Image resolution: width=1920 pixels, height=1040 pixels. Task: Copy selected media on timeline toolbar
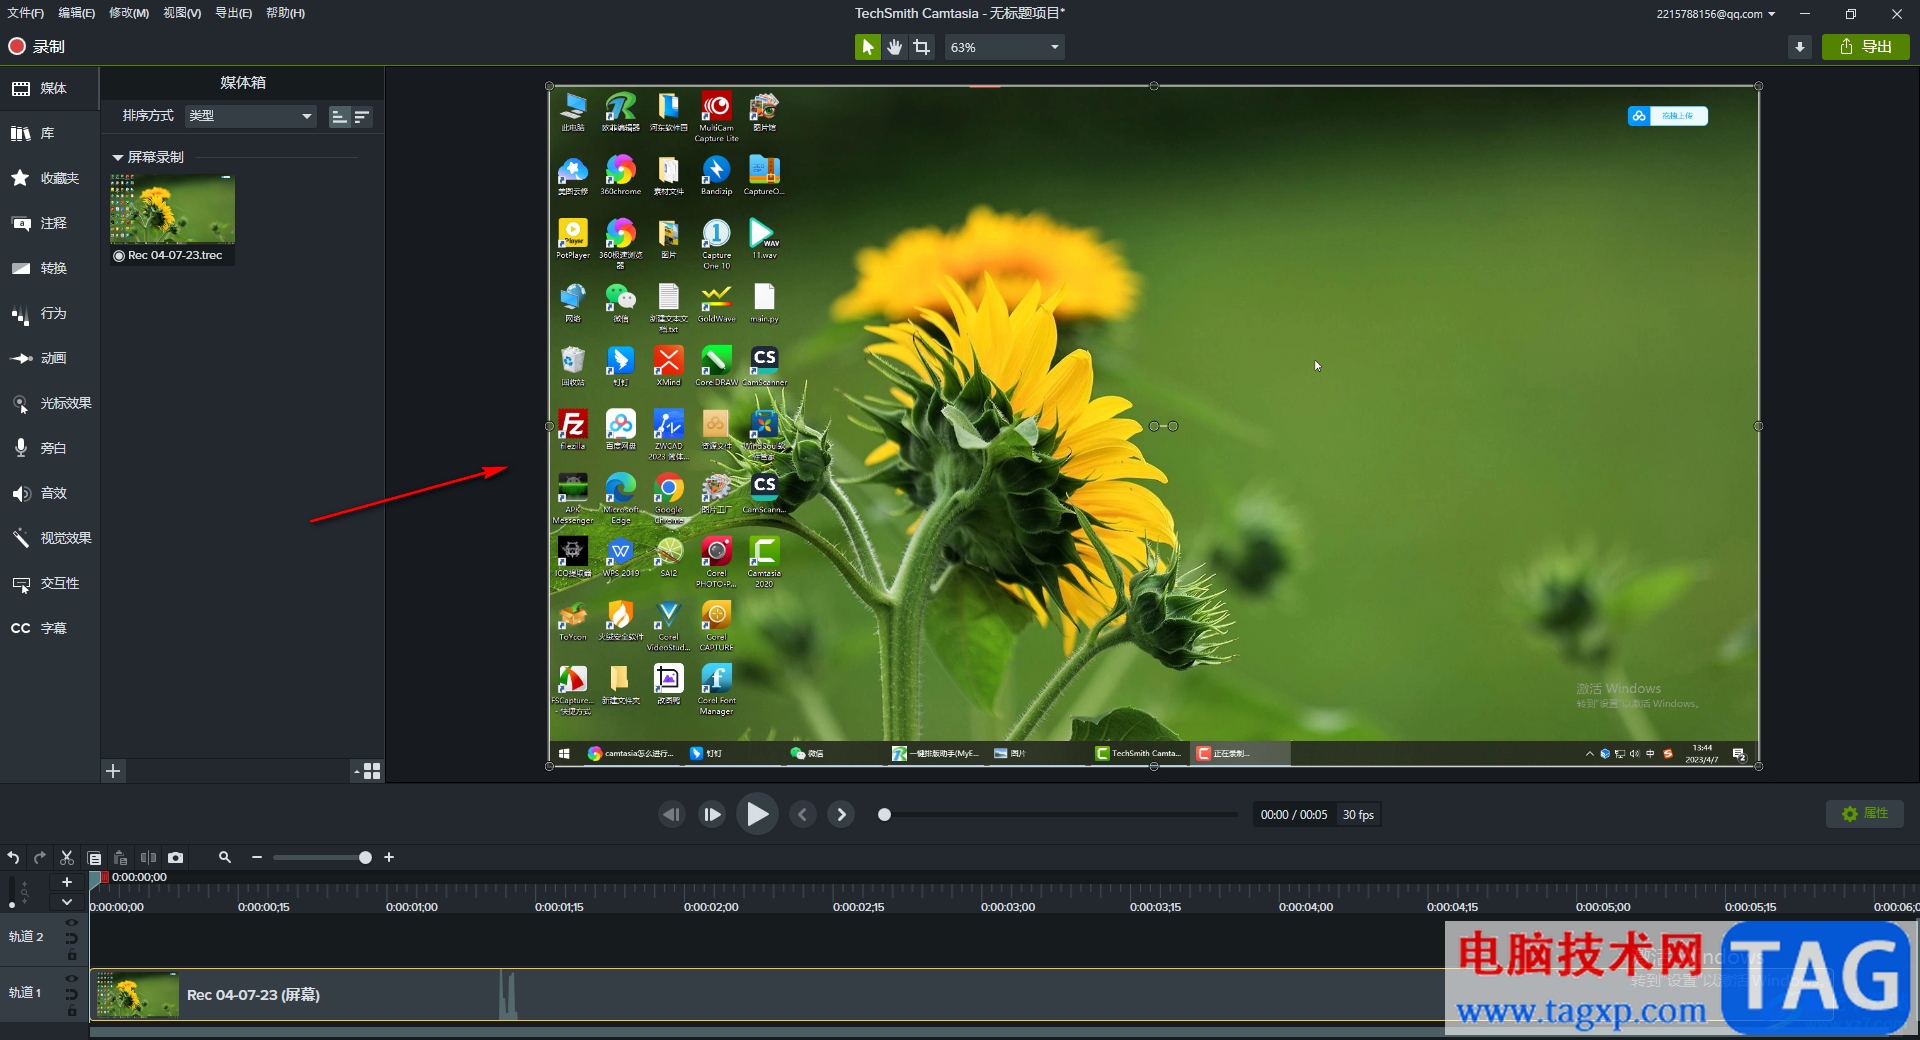(94, 857)
